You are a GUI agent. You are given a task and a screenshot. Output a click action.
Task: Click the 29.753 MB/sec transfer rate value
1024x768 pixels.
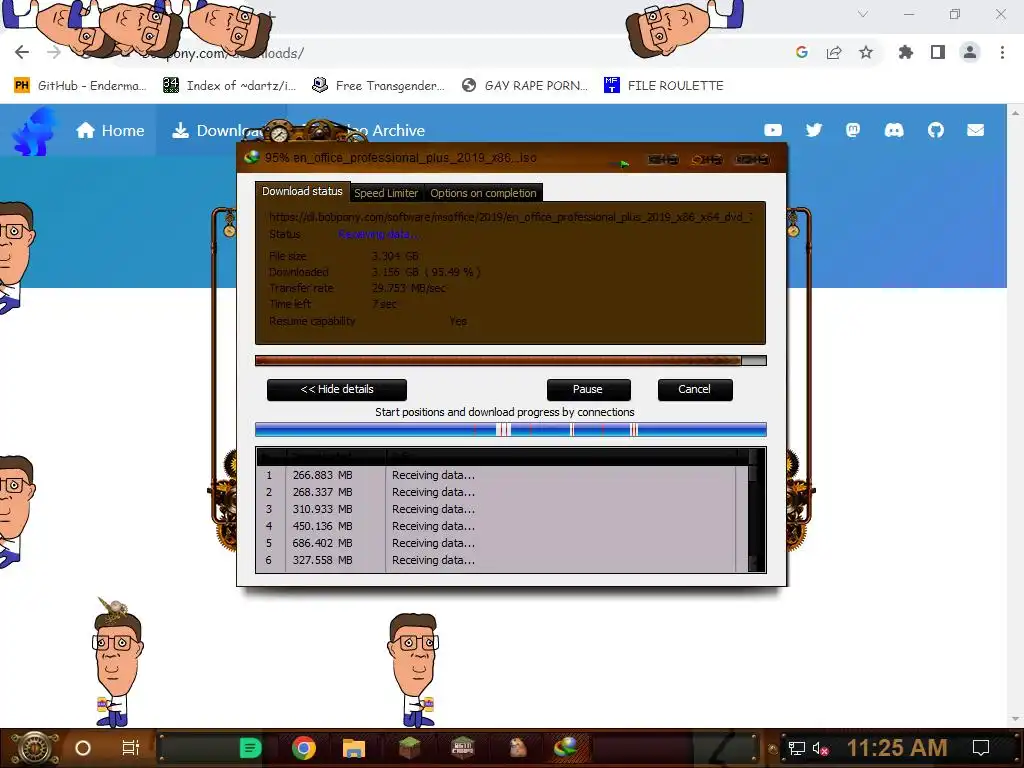[409, 288]
